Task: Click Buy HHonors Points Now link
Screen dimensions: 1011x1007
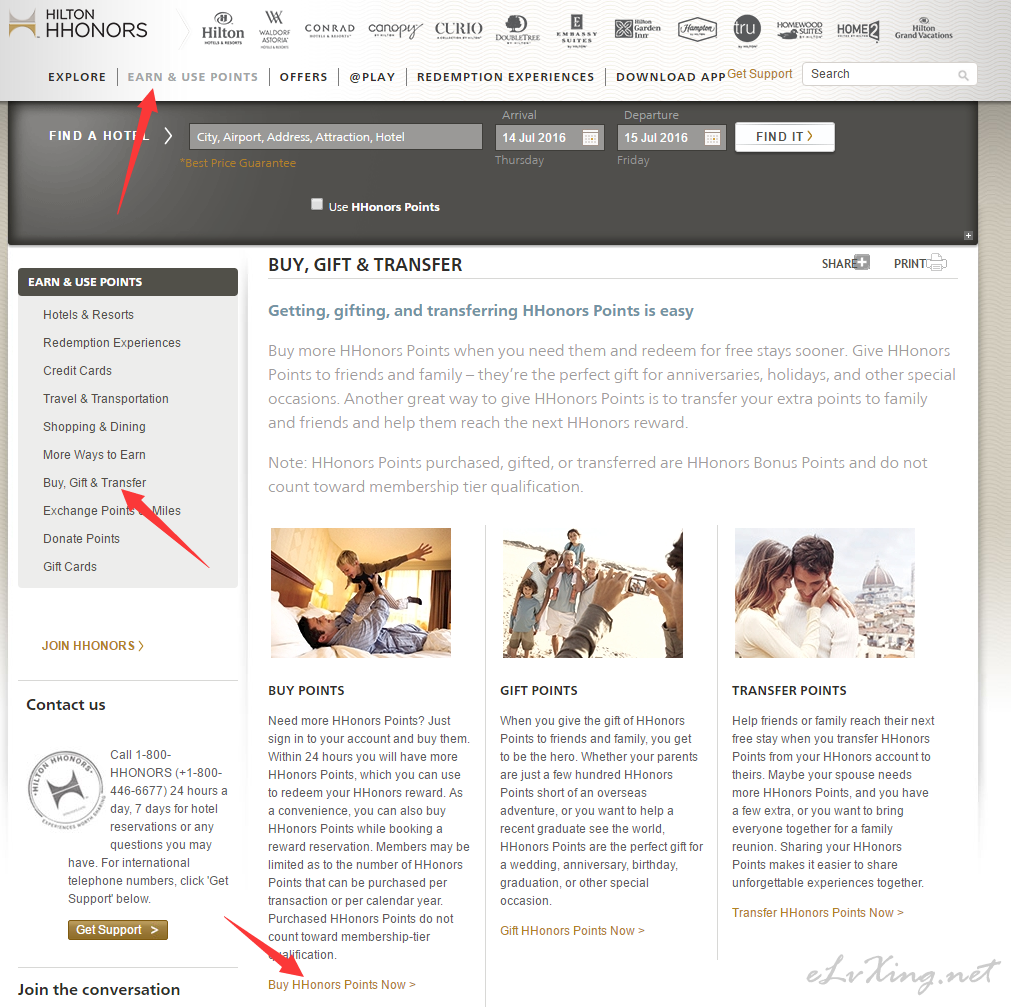Action: (342, 984)
